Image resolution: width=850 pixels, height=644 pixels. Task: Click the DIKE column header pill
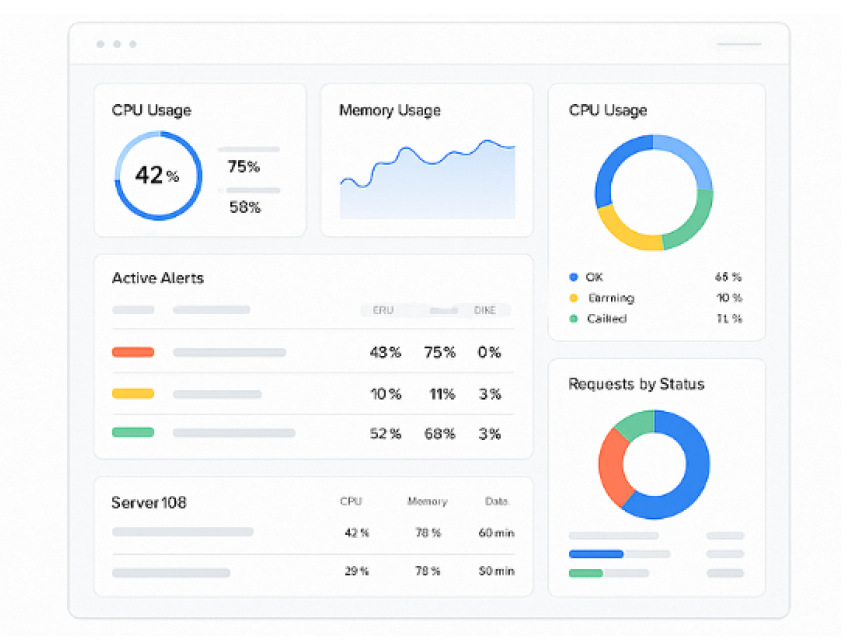point(485,310)
